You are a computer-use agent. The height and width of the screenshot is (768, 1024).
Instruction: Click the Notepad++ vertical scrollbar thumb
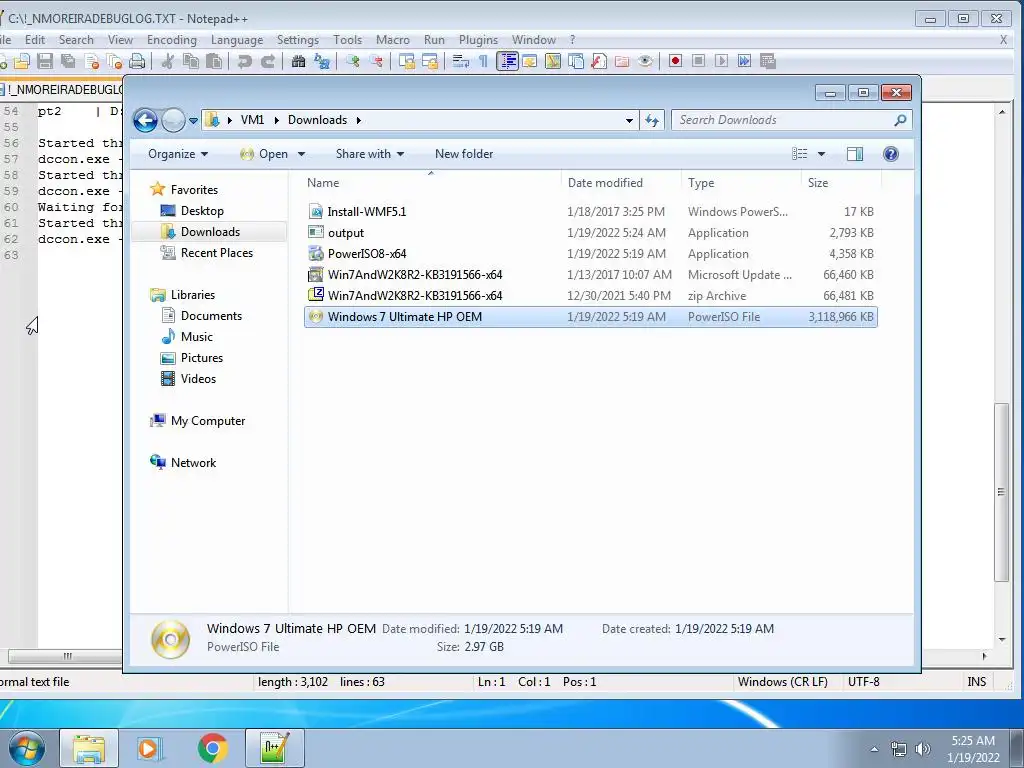[1001, 492]
